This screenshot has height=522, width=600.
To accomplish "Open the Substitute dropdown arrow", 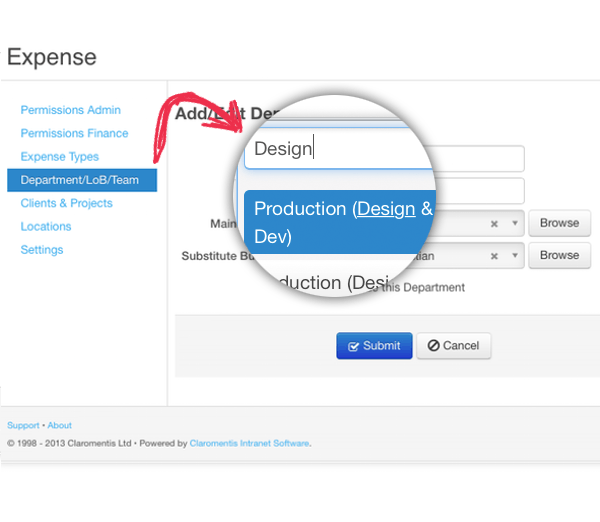I will click(515, 257).
